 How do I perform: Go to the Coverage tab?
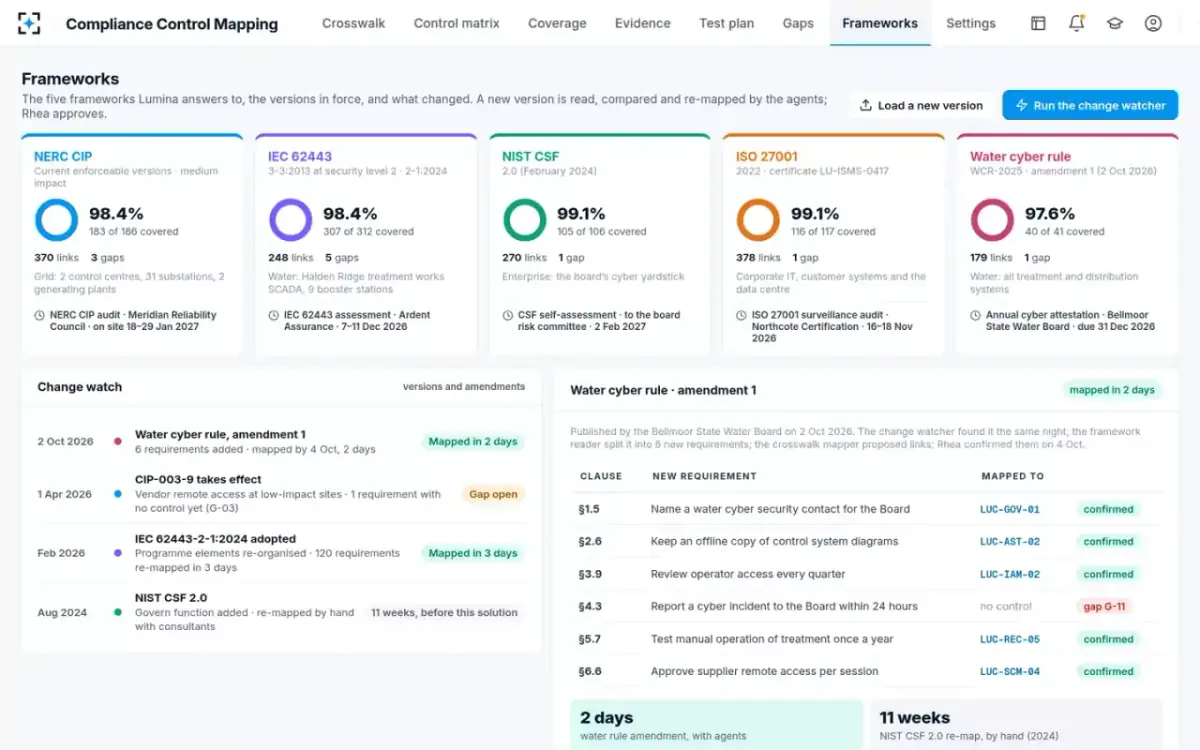point(557,23)
